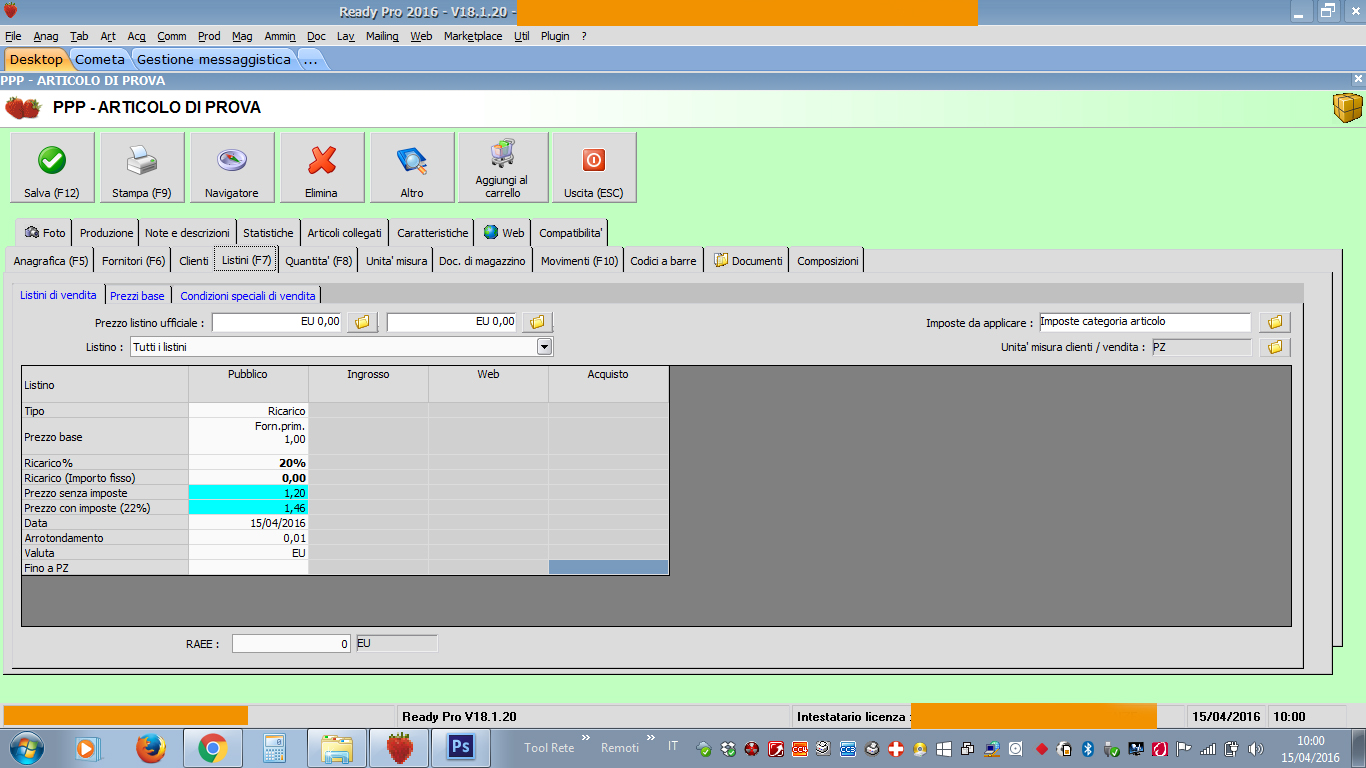Switch to Quantita' (F8) tab

(318, 261)
